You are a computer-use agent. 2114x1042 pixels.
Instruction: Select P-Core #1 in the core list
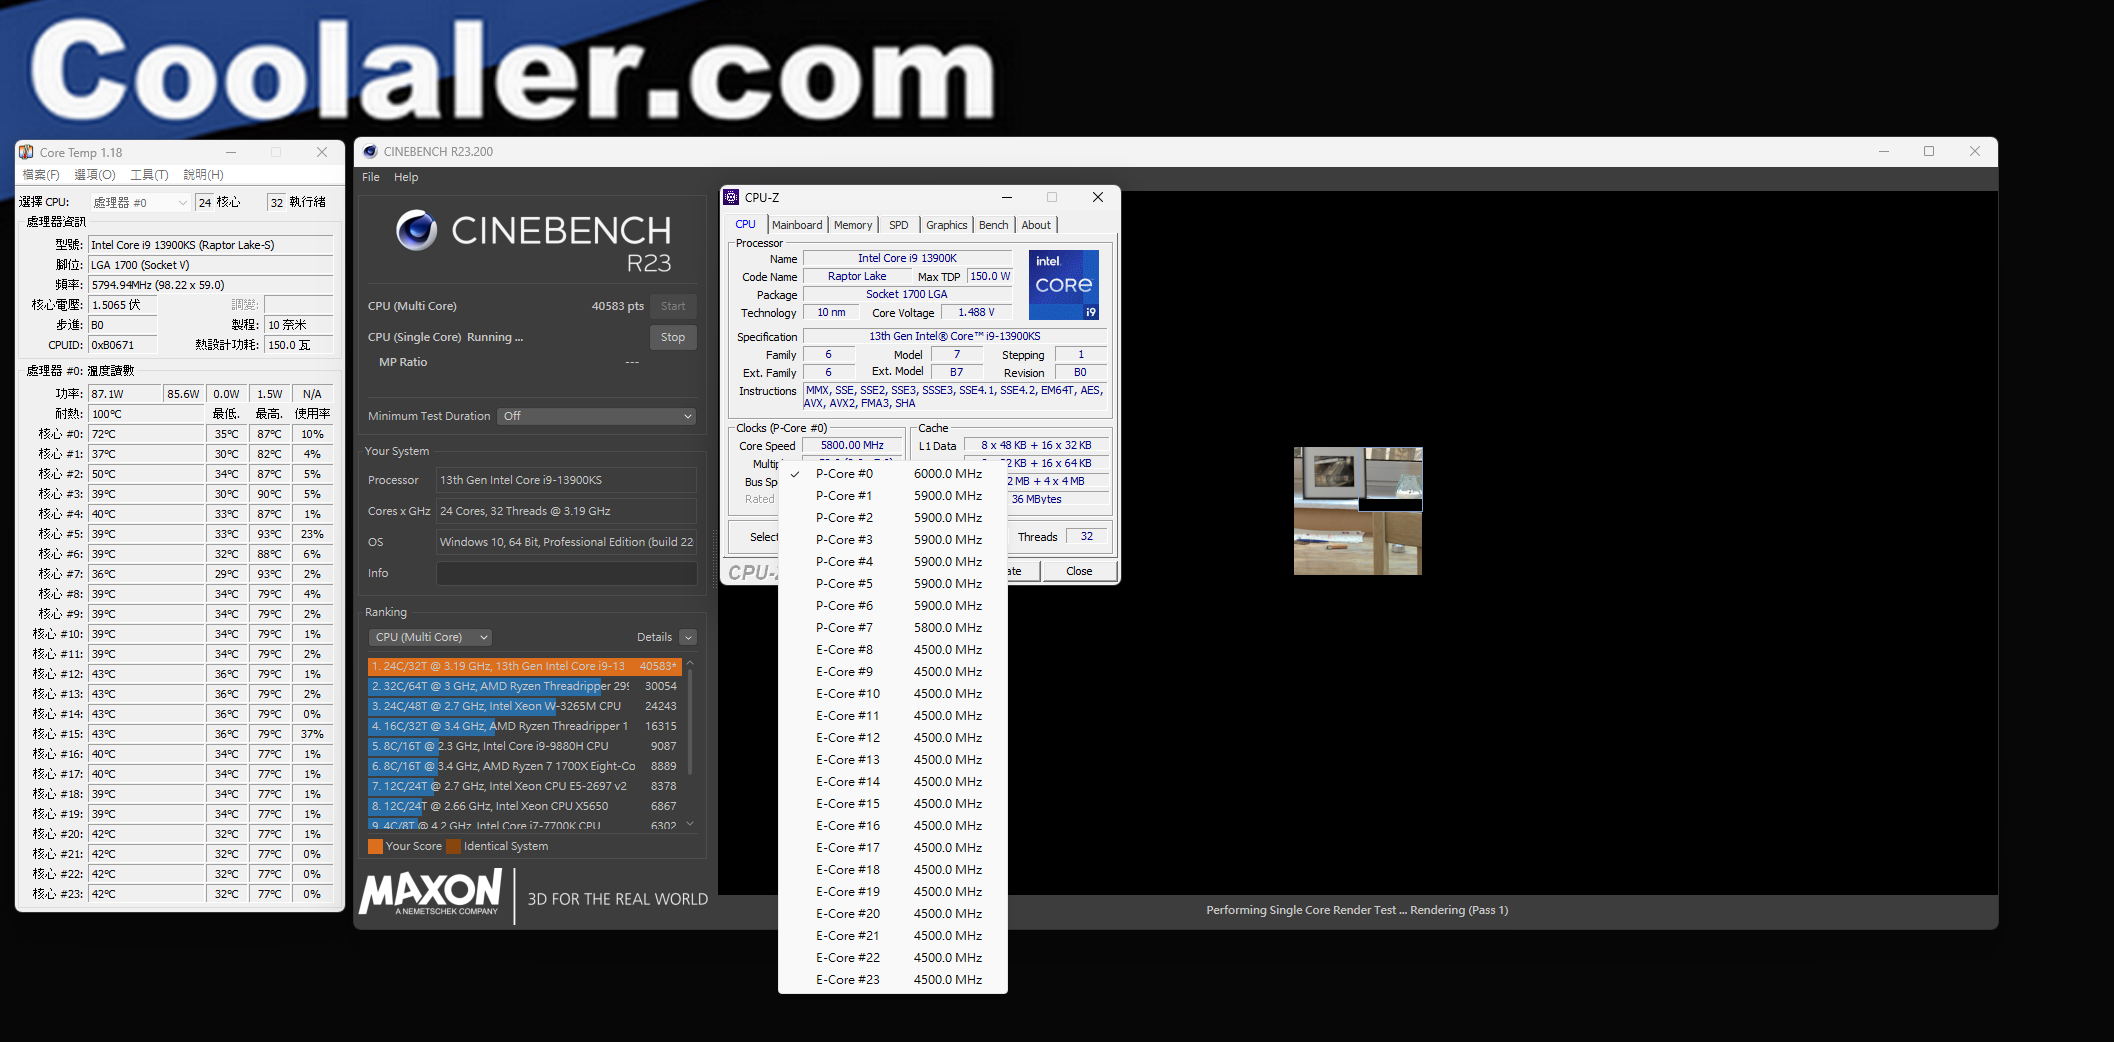(892, 495)
